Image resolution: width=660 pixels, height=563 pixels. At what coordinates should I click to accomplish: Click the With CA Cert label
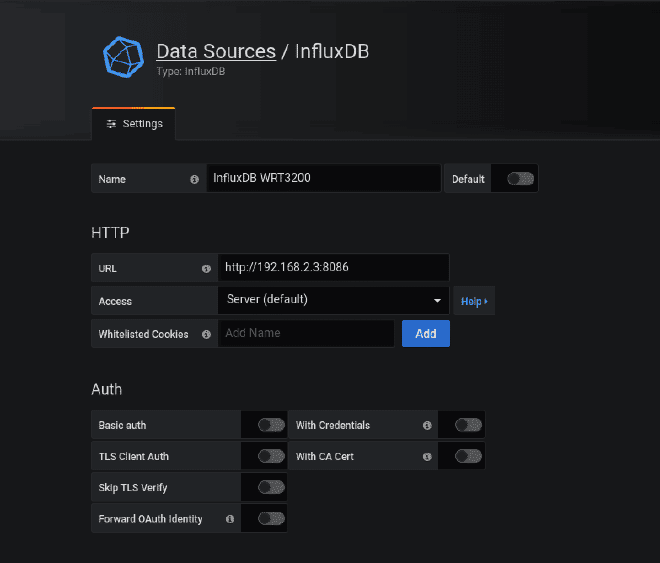pos(325,457)
